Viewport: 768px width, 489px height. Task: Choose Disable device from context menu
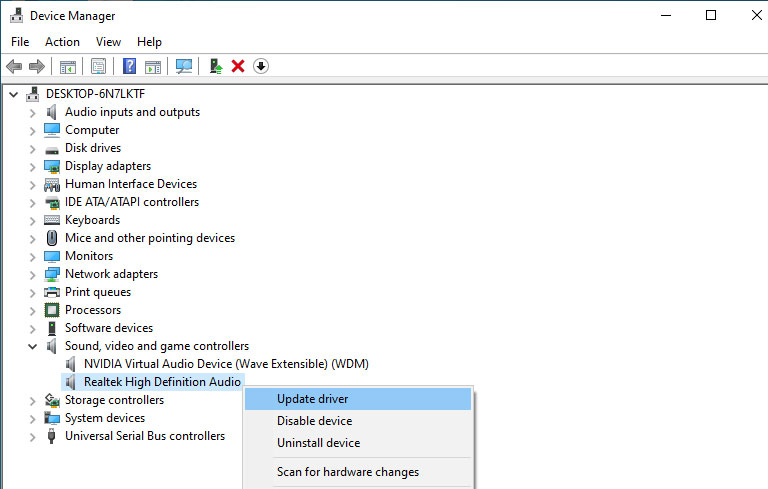coord(358,421)
